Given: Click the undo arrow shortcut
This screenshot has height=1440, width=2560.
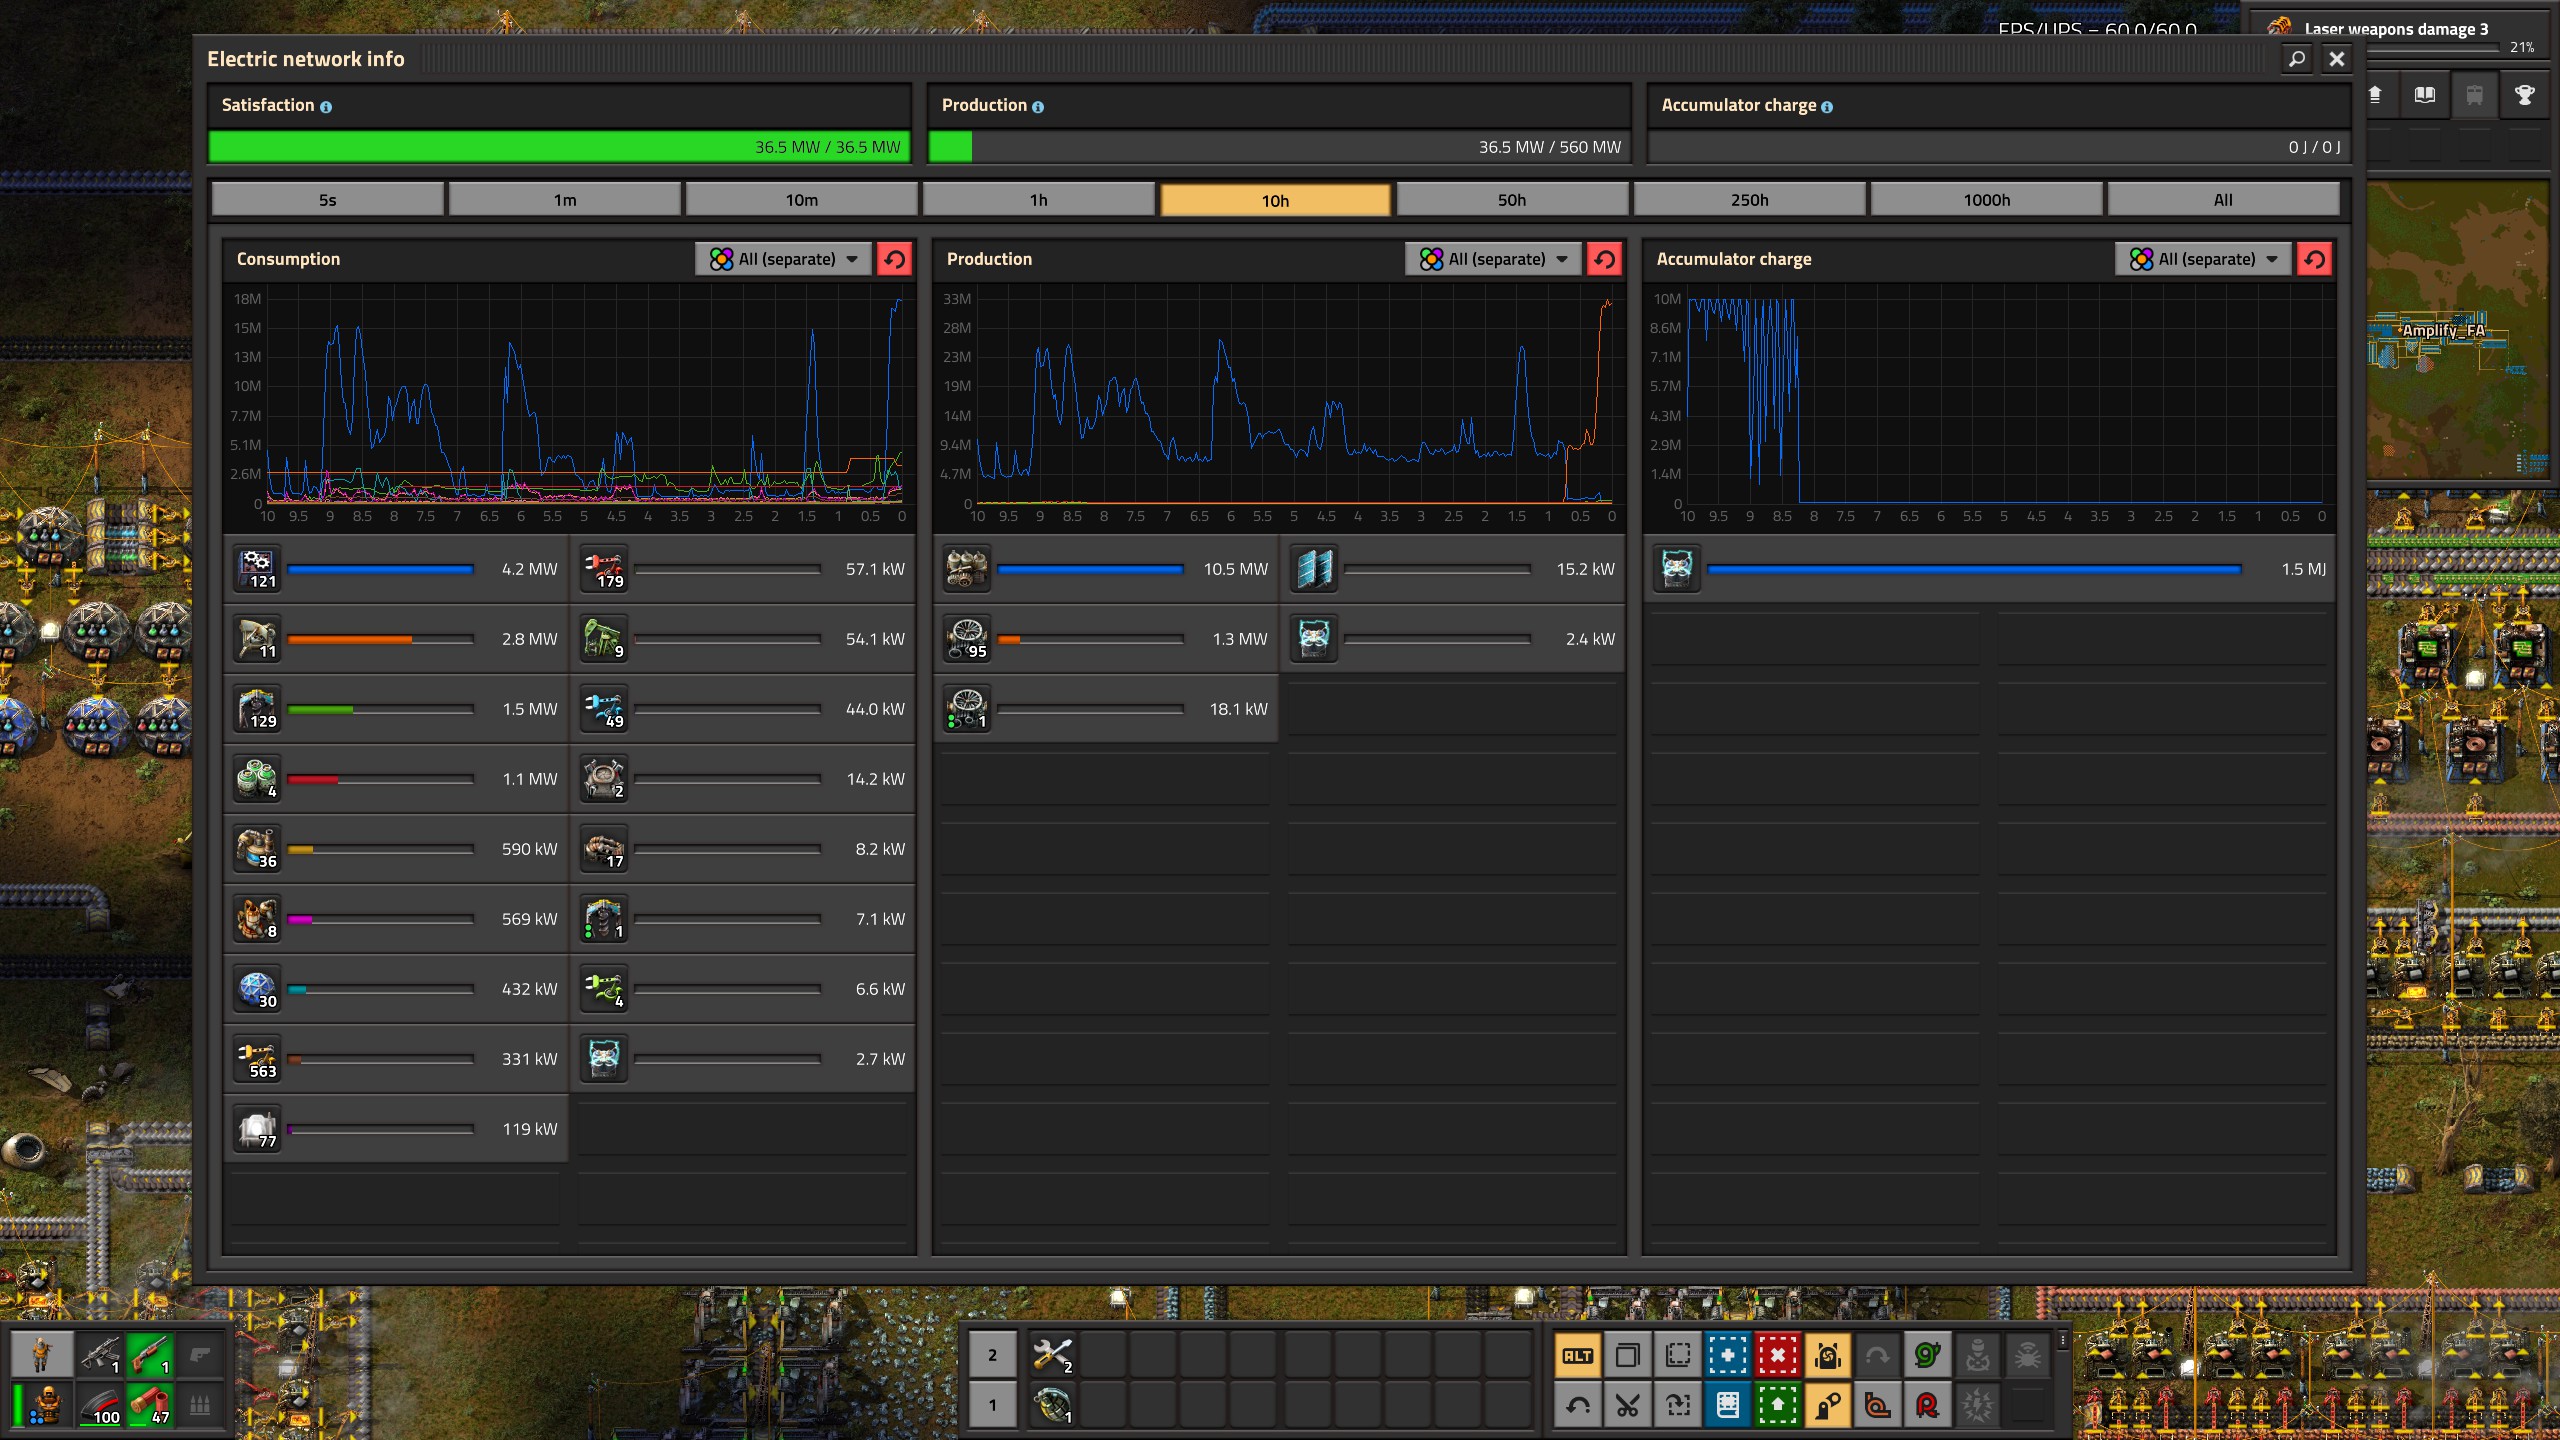Looking at the screenshot, I should pyautogui.click(x=1578, y=1406).
